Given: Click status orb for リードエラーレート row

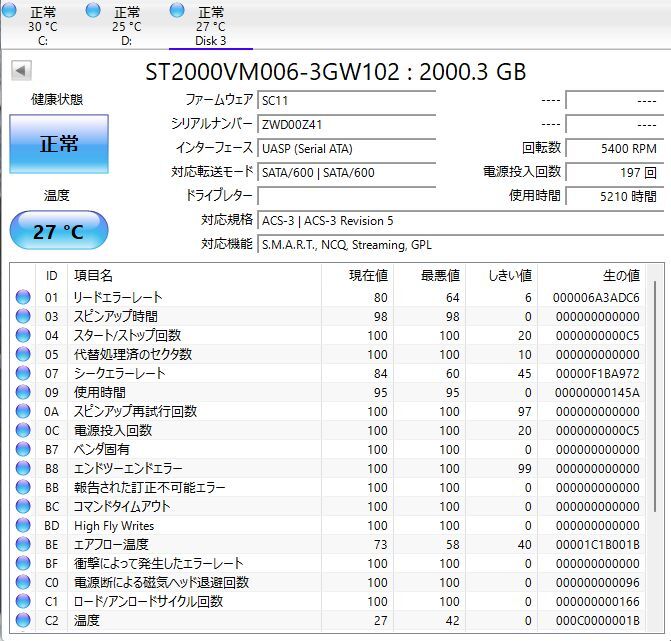Looking at the screenshot, I should (23, 297).
